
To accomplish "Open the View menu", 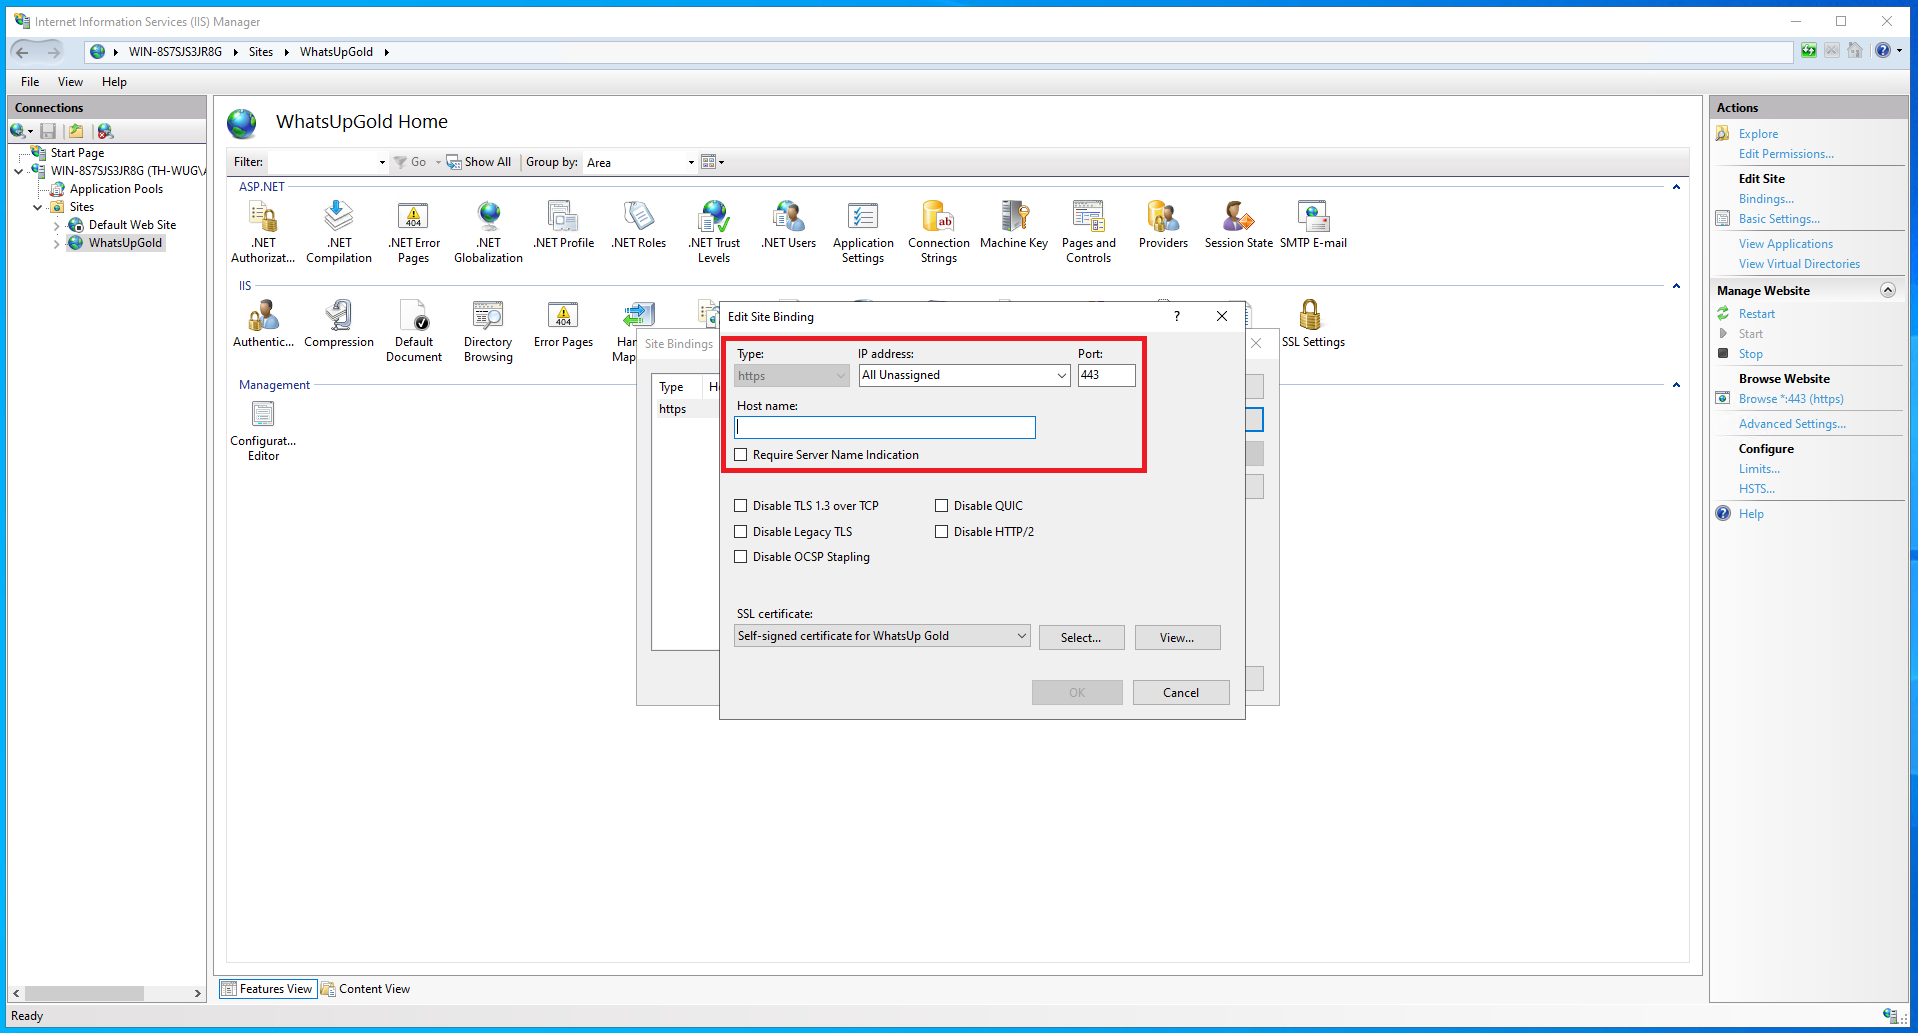I will tap(70, 82).
